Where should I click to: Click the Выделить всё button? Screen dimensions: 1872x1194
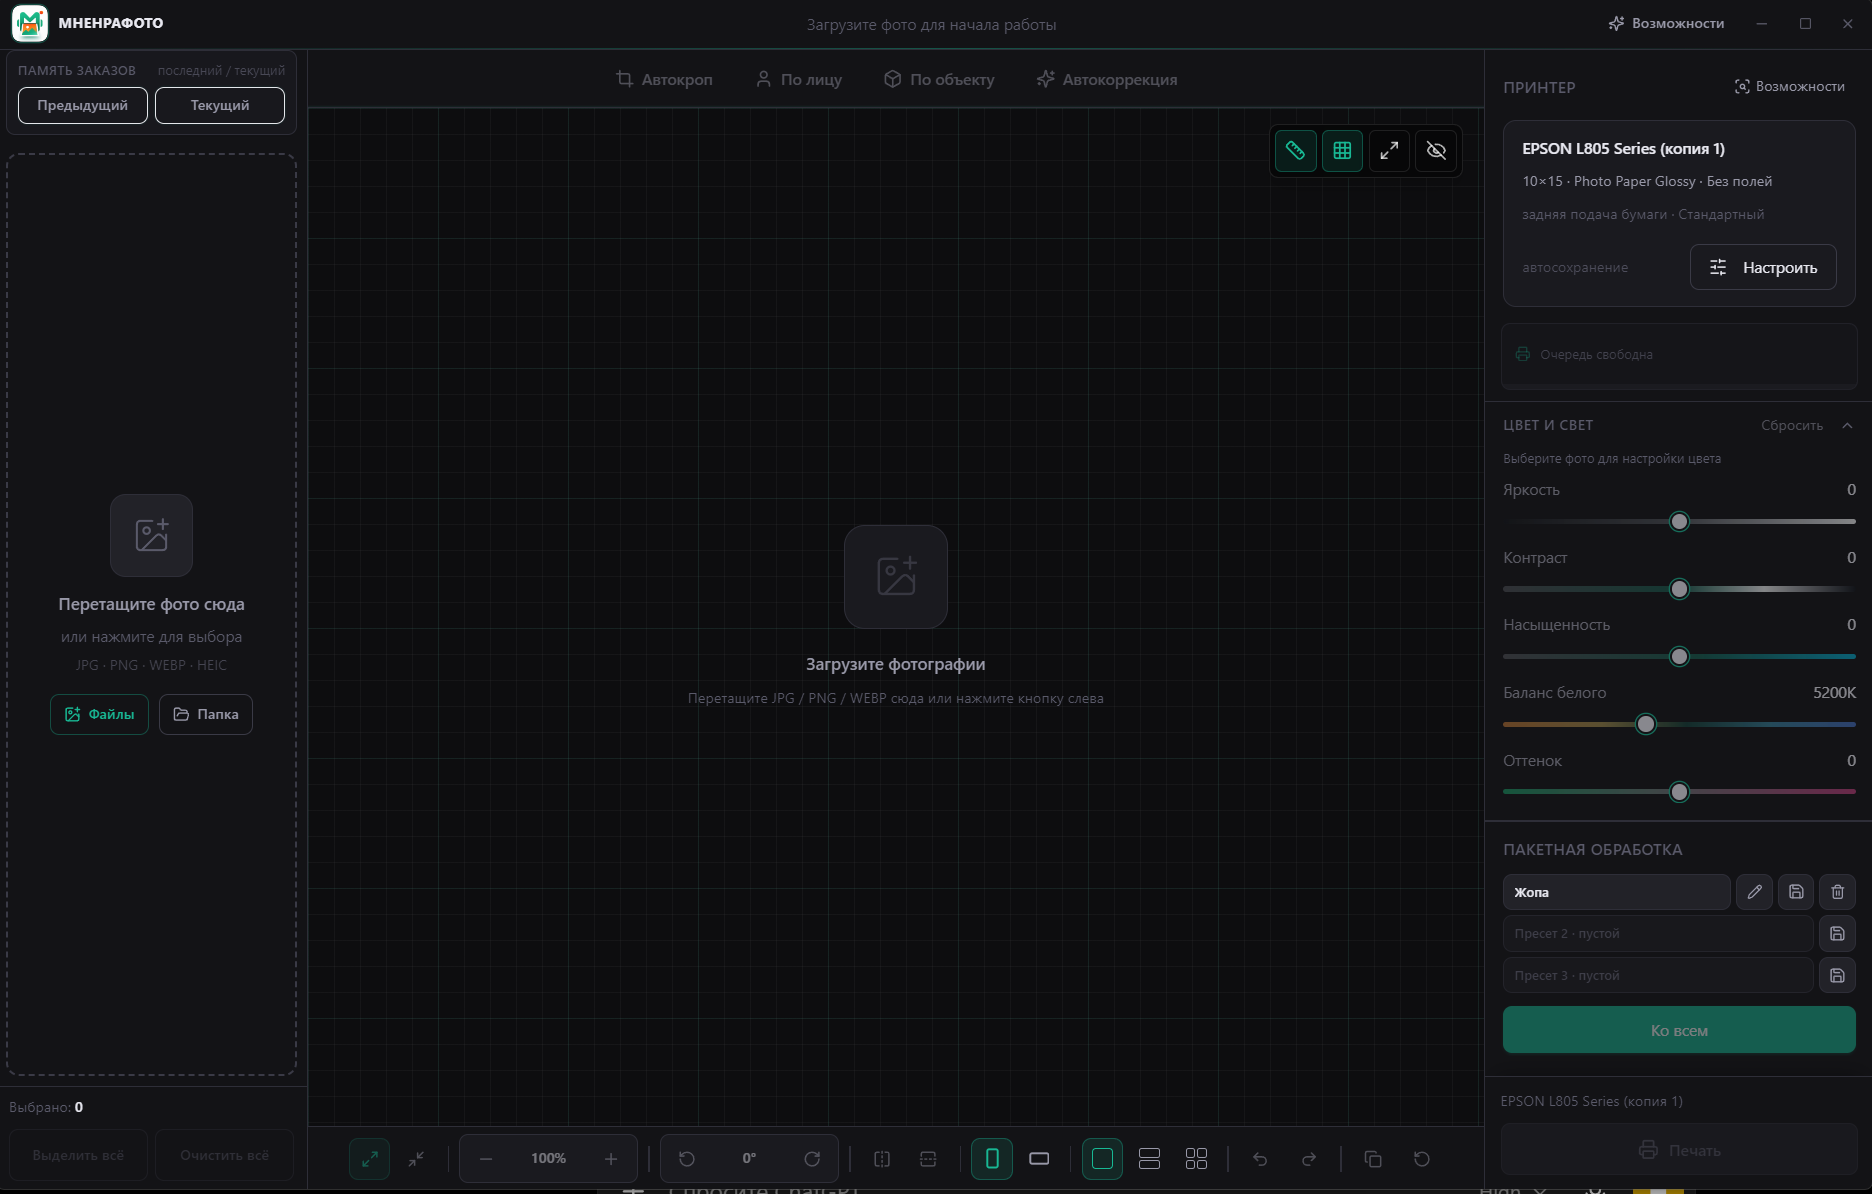point(78,1155)
